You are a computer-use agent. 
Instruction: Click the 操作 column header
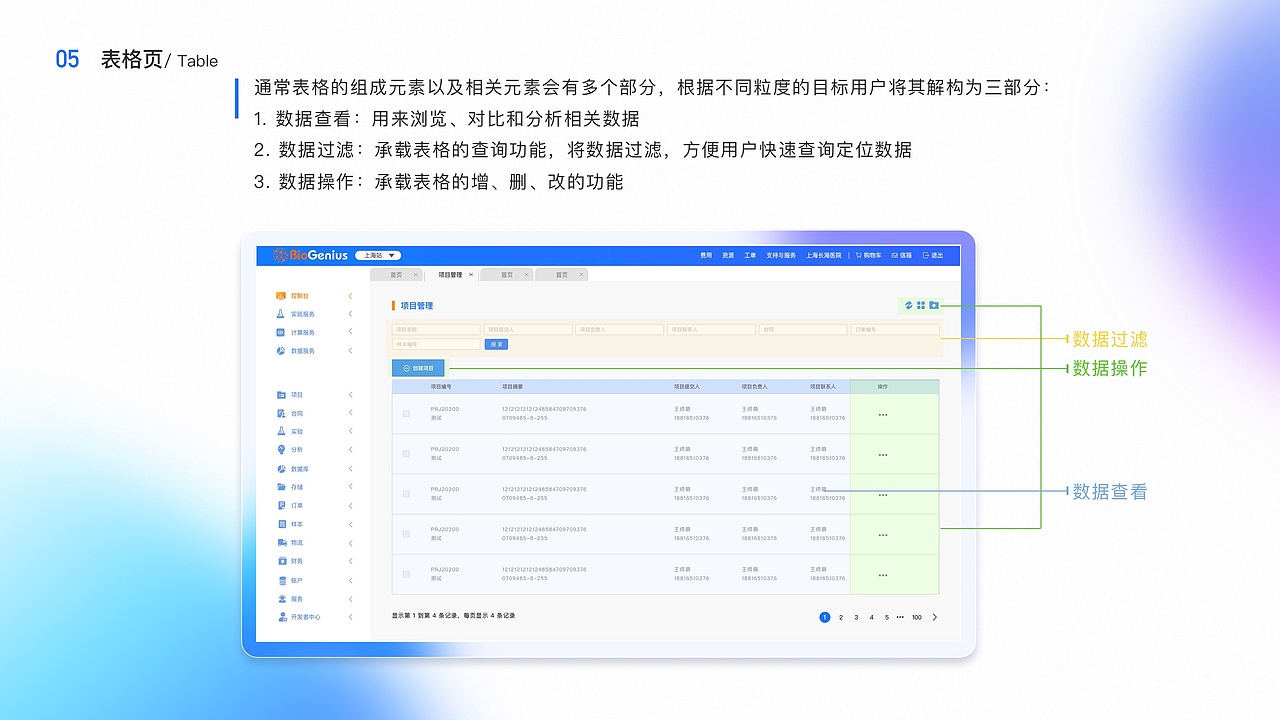pos(883,386)
